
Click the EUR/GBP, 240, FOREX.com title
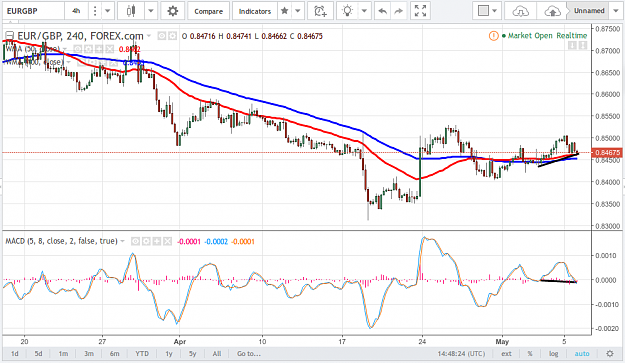tap(80, 36)
